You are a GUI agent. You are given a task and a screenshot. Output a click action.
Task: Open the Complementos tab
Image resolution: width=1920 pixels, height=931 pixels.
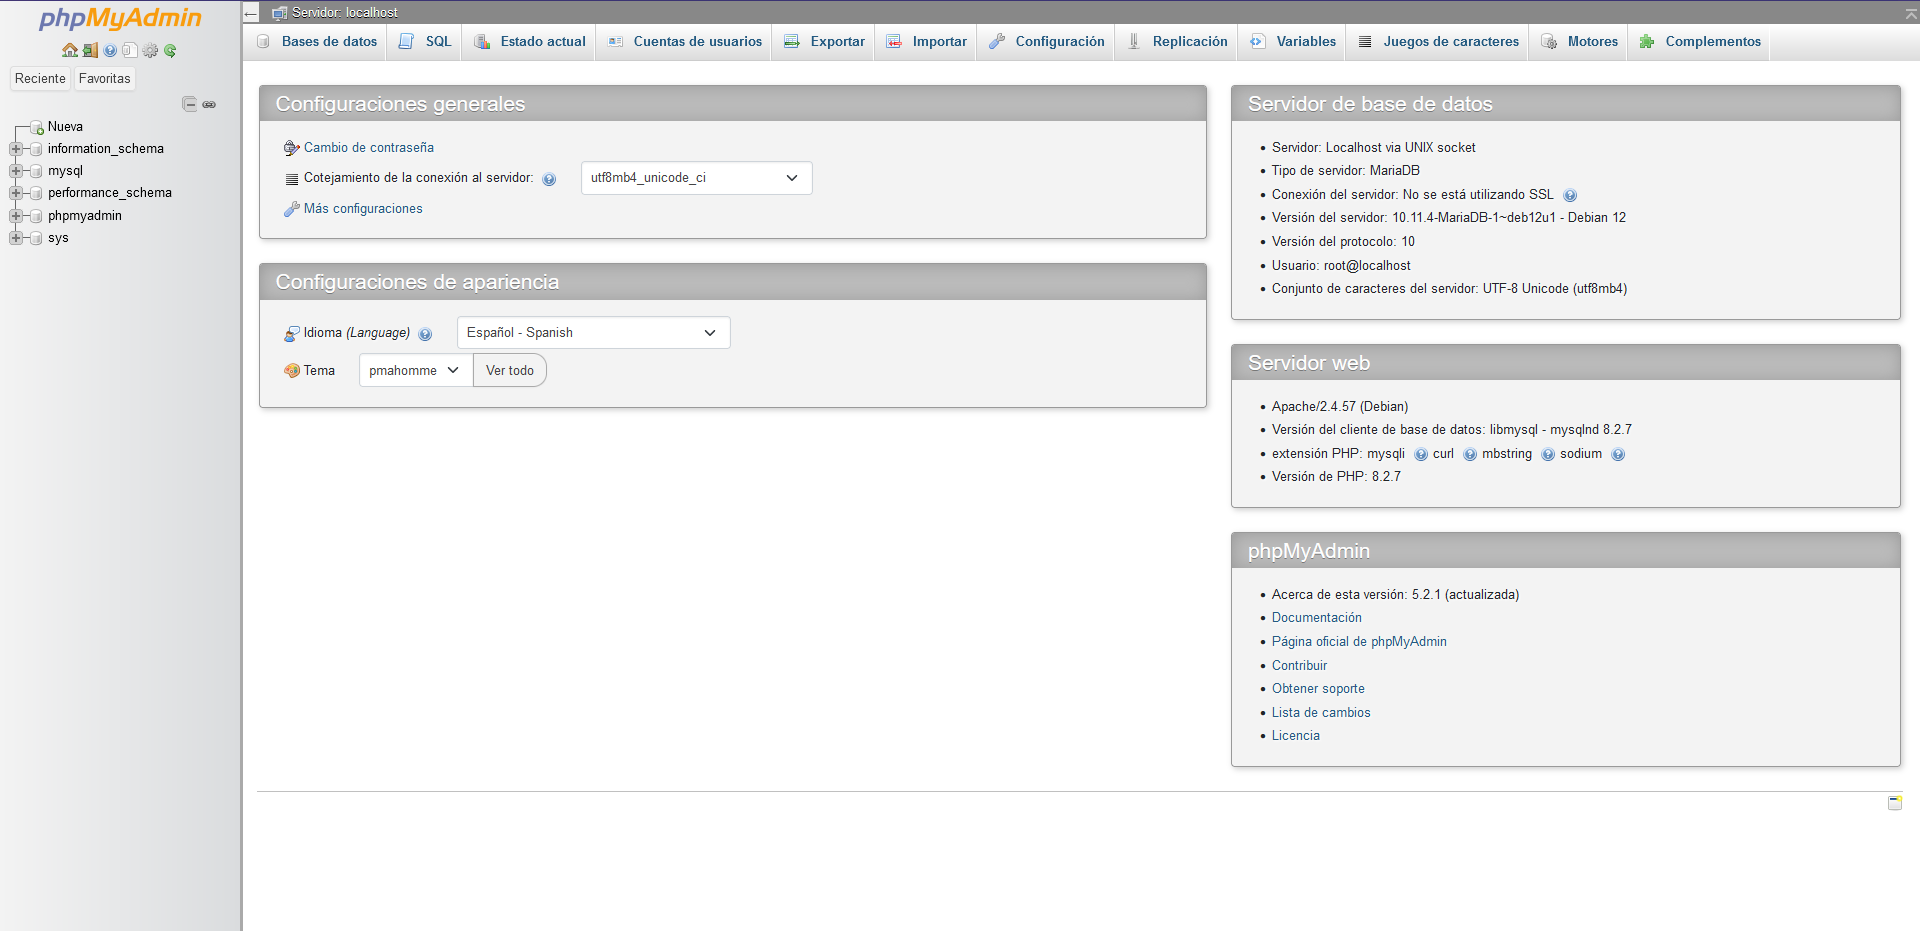(1700, 42)
